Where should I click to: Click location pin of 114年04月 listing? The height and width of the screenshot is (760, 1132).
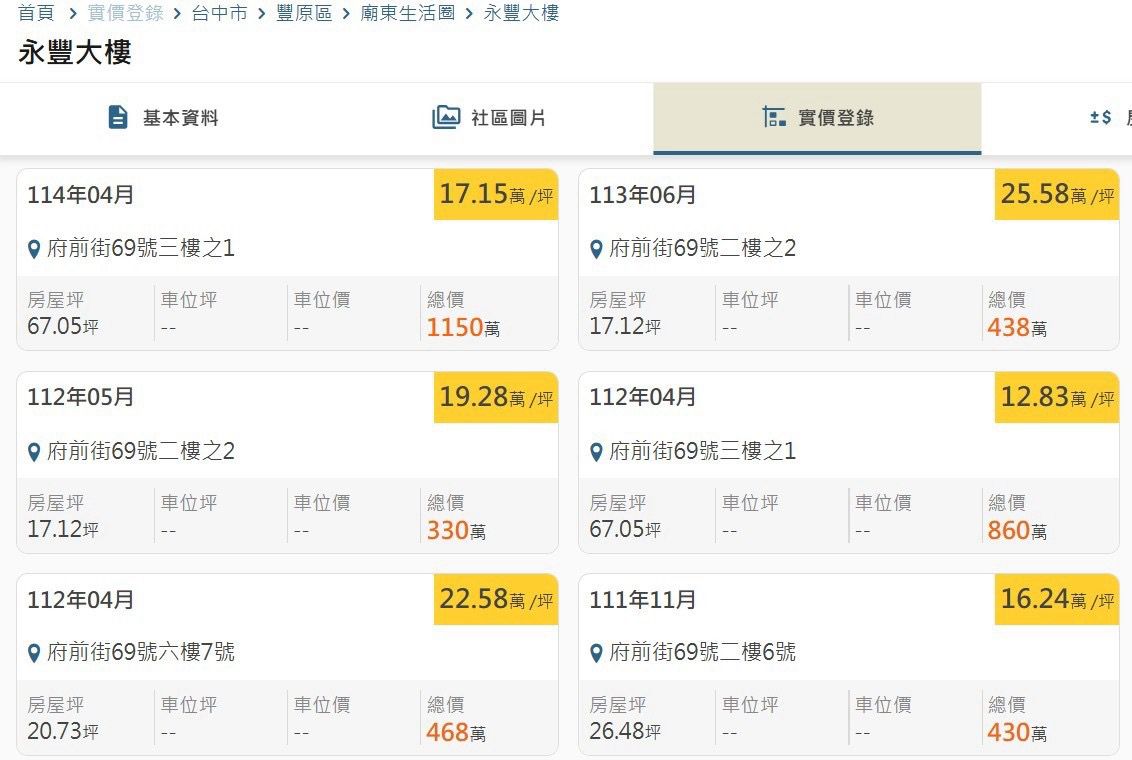(x=35, y=249)
